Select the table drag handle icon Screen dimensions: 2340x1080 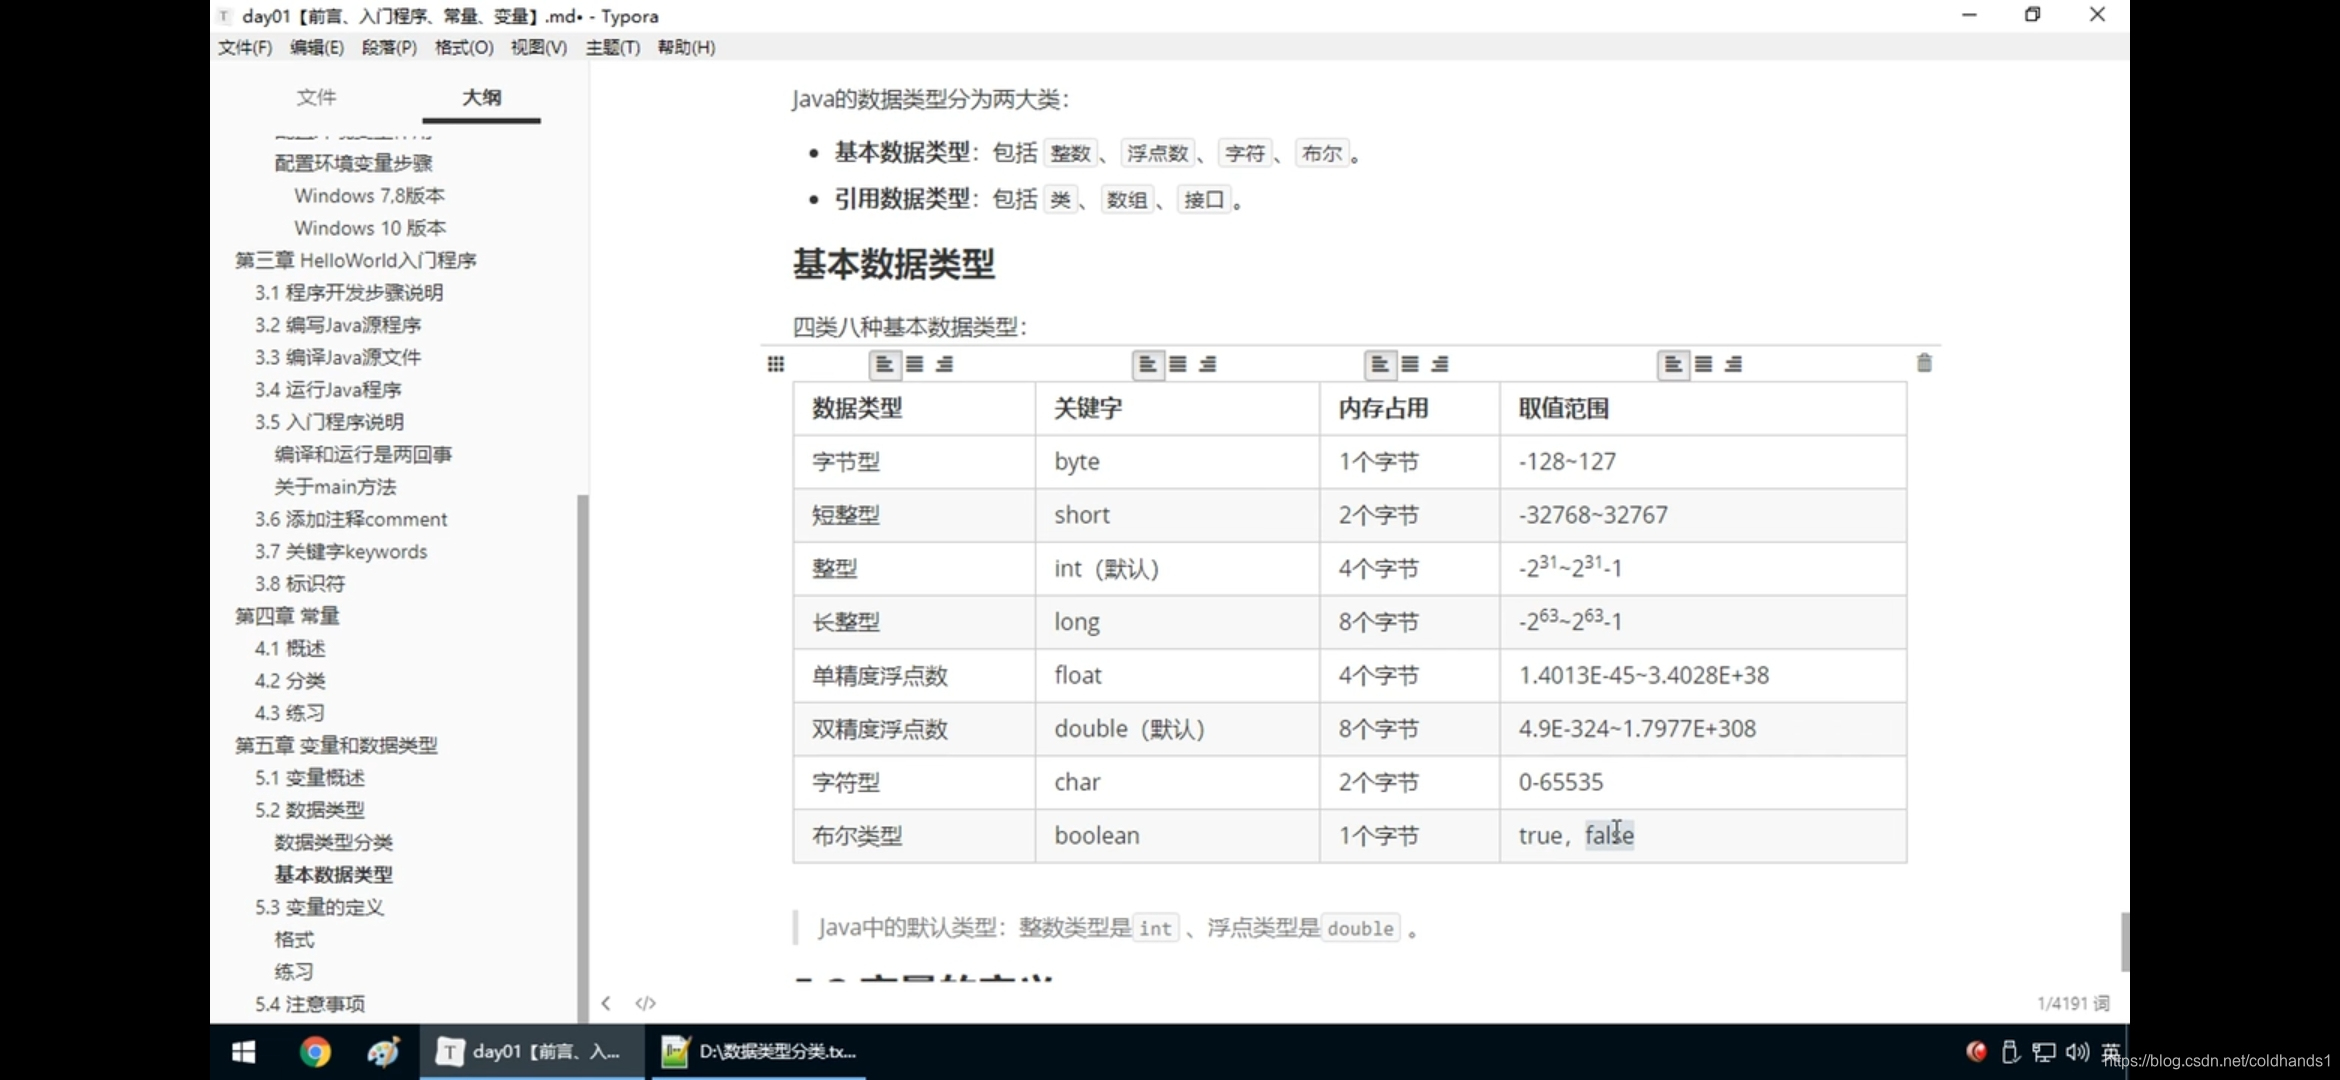(x=776, y=363)
